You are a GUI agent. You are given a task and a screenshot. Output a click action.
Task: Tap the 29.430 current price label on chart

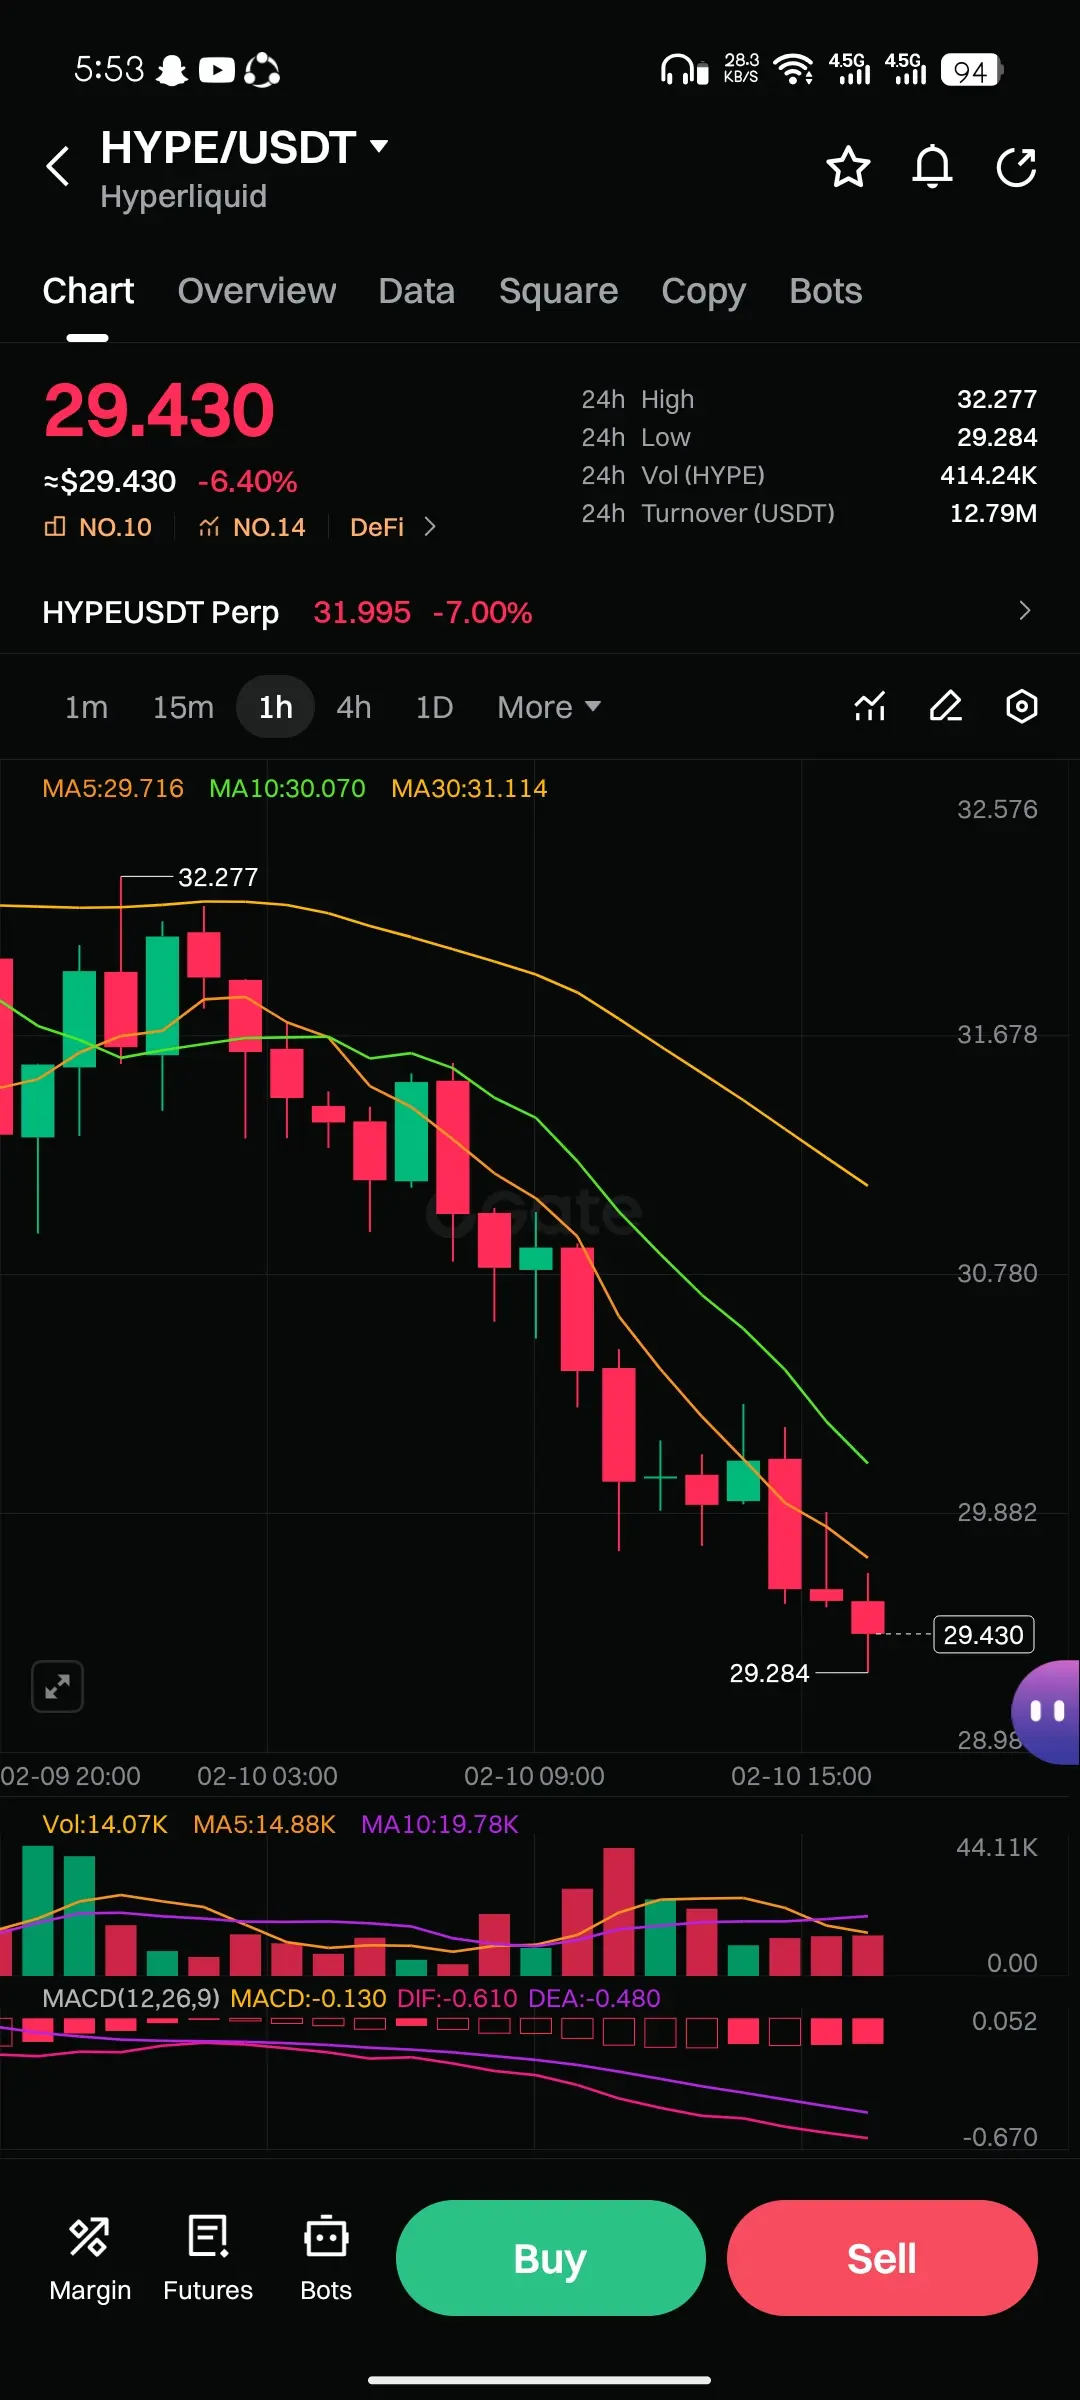983,1635
